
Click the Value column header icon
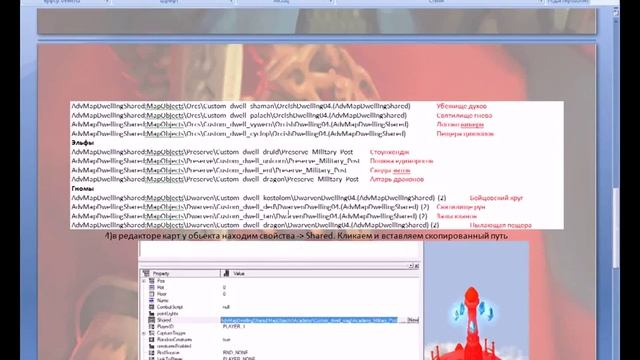click(226, 273)
